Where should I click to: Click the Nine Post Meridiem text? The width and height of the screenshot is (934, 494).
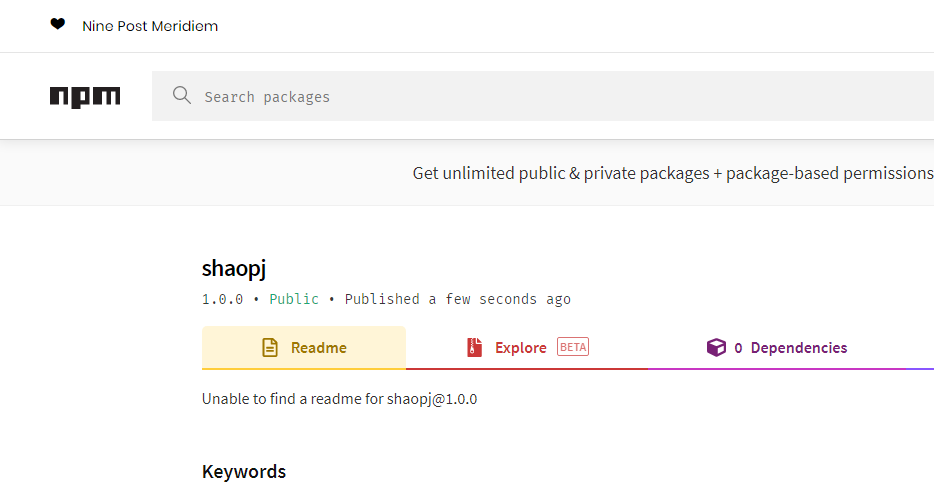(150, 26)
